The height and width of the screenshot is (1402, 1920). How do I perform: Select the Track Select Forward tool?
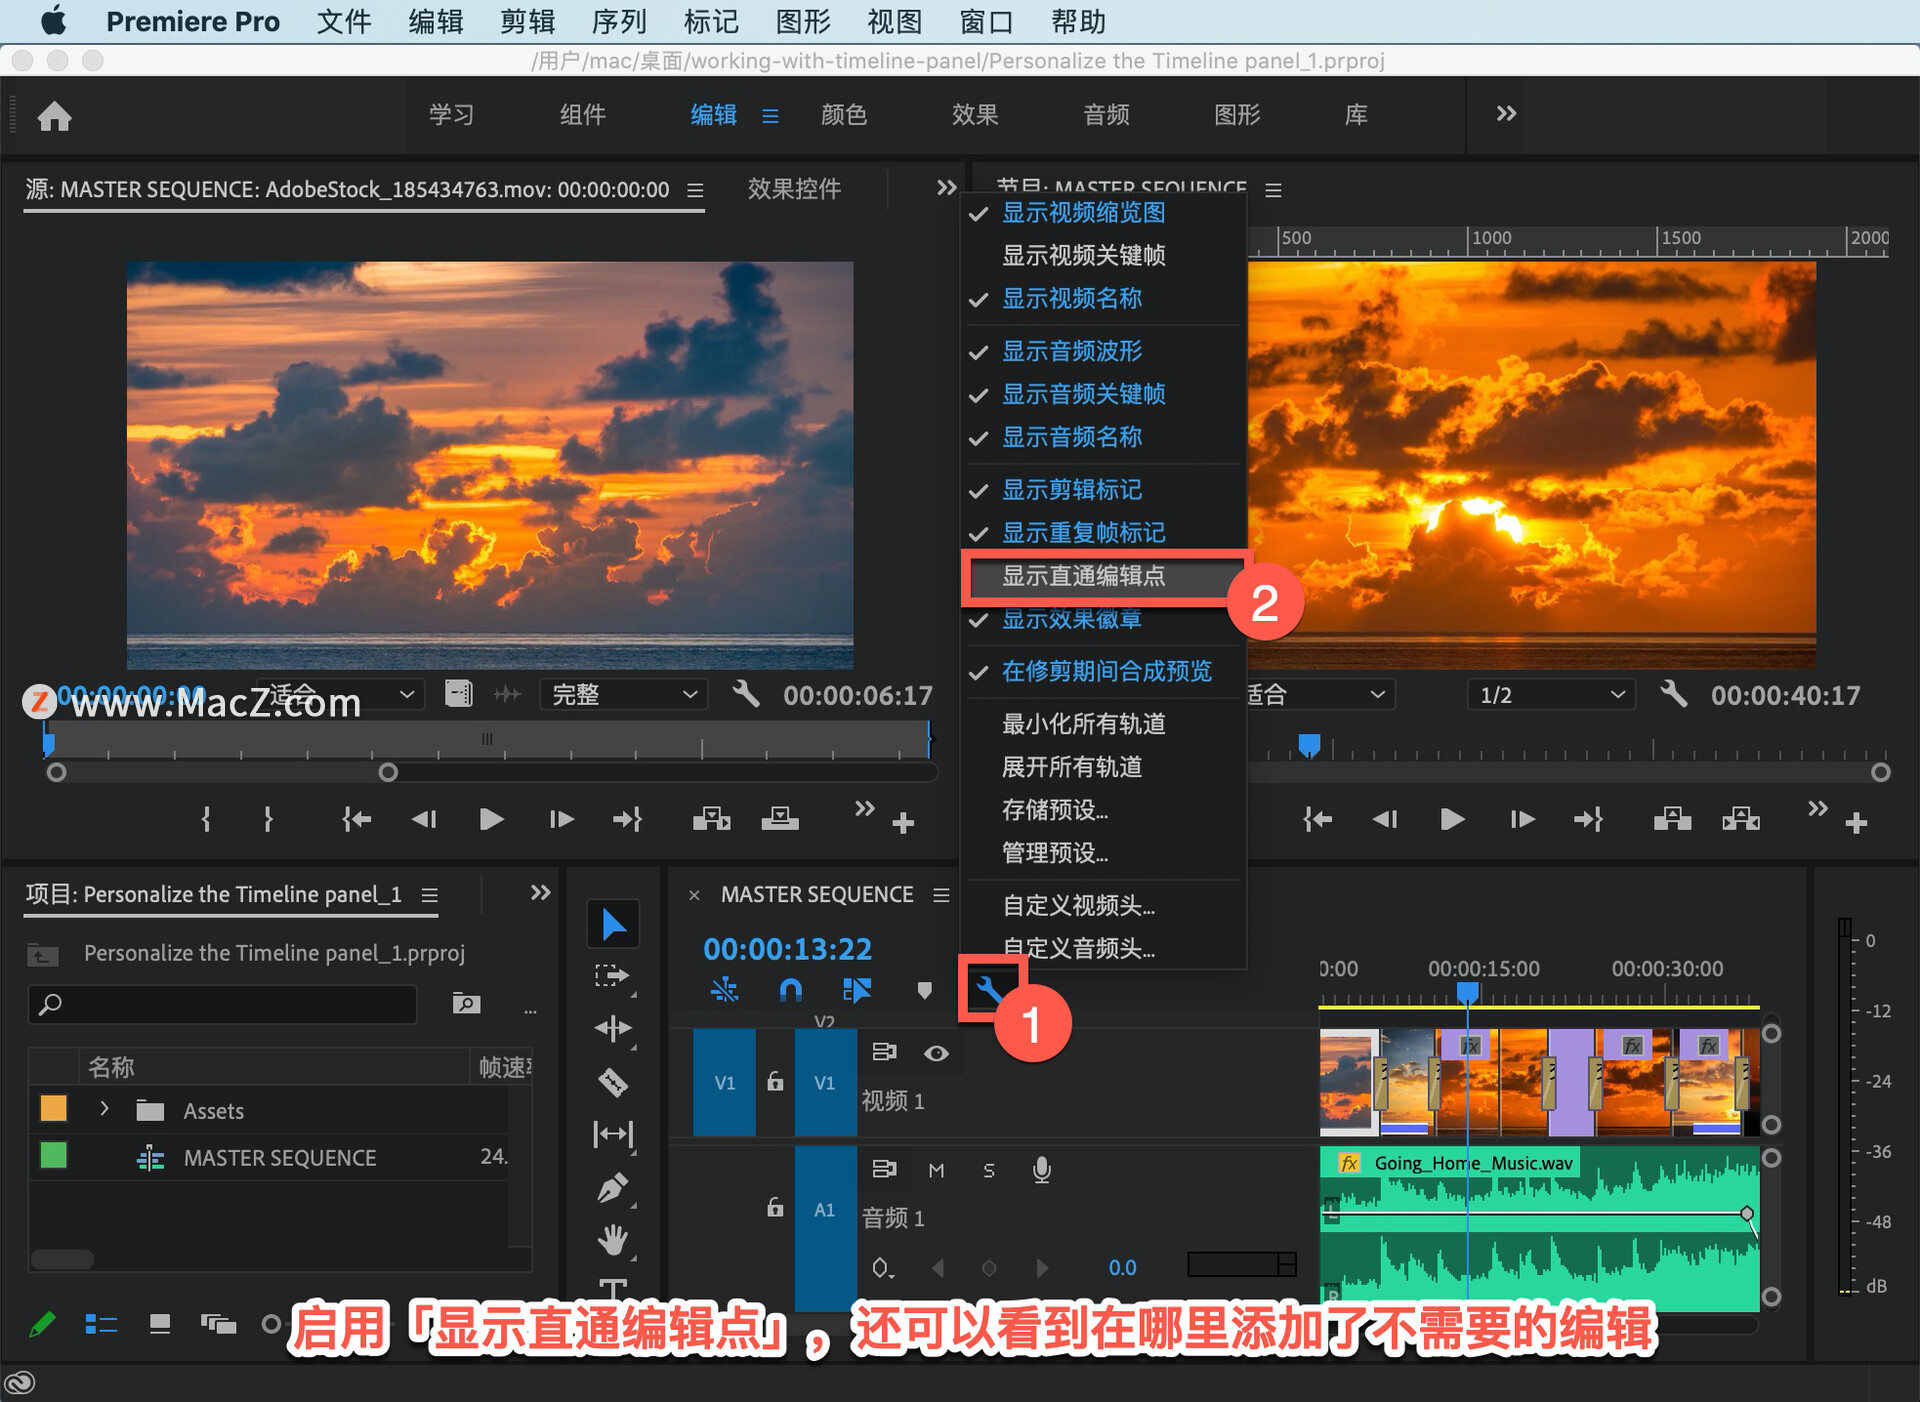click(611, 976)
